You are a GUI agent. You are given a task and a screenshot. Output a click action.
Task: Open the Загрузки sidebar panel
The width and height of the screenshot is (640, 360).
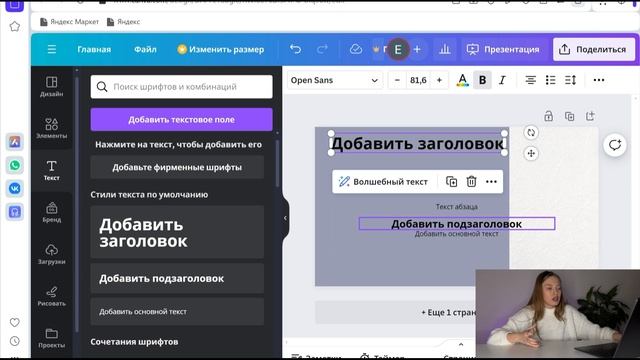coord(52,254)
